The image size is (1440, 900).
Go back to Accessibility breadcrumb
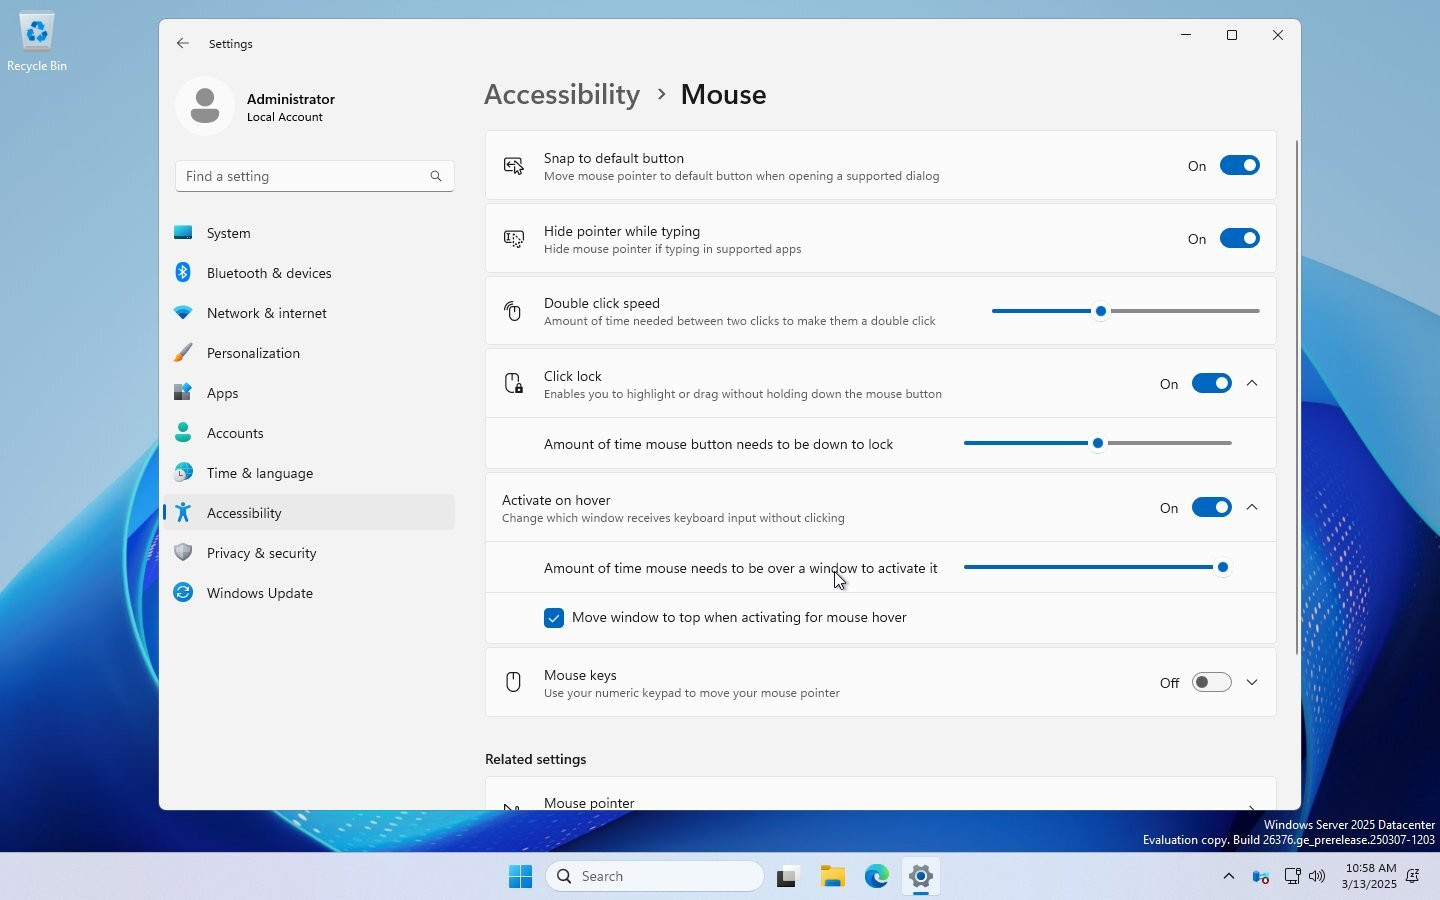pyautogui.click(x=562, y=94)
